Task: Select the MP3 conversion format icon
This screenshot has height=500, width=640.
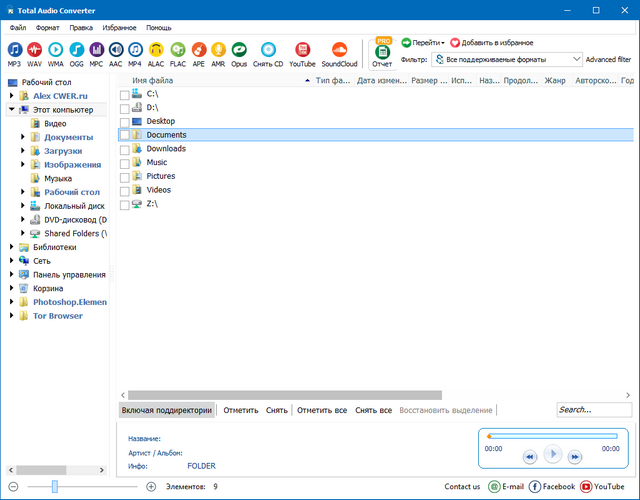Action: [14, 50]
